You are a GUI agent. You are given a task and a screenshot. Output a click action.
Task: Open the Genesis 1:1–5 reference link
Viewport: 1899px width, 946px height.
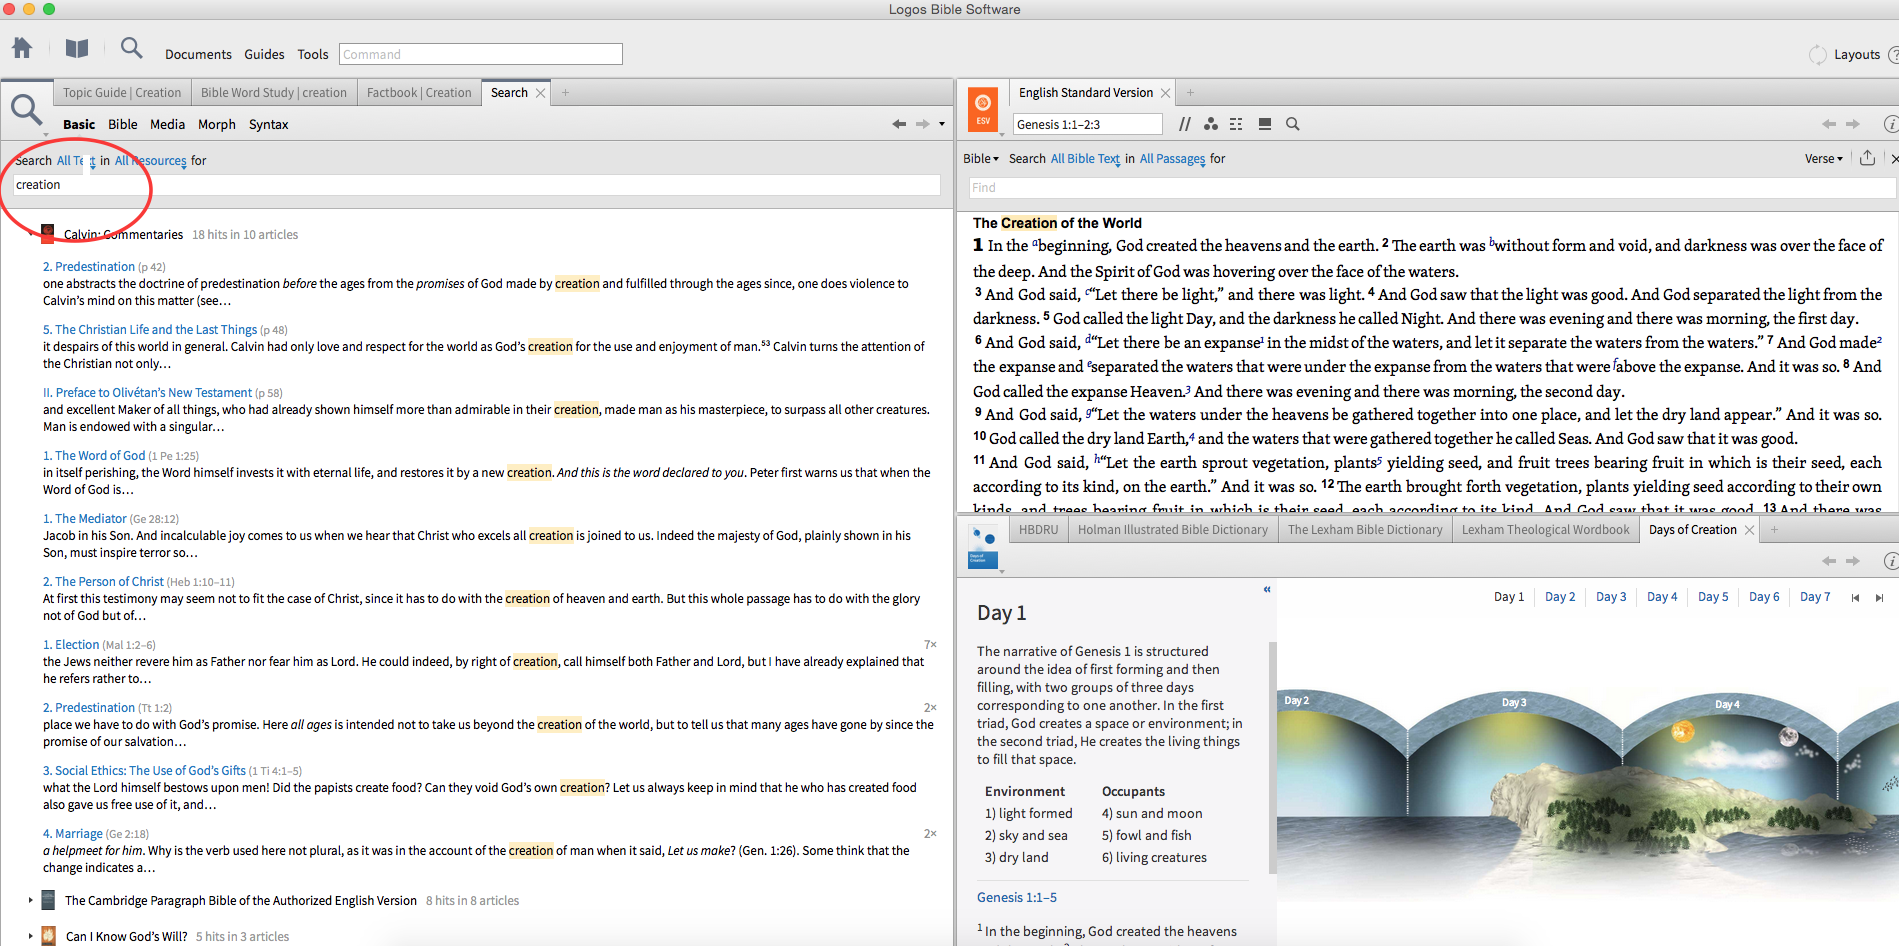[1017, 898]
